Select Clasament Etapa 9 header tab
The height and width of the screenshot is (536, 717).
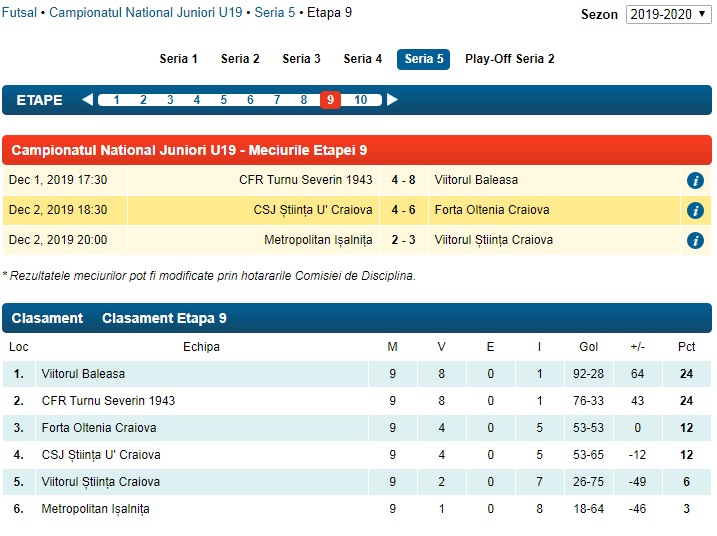click(164, 318)
